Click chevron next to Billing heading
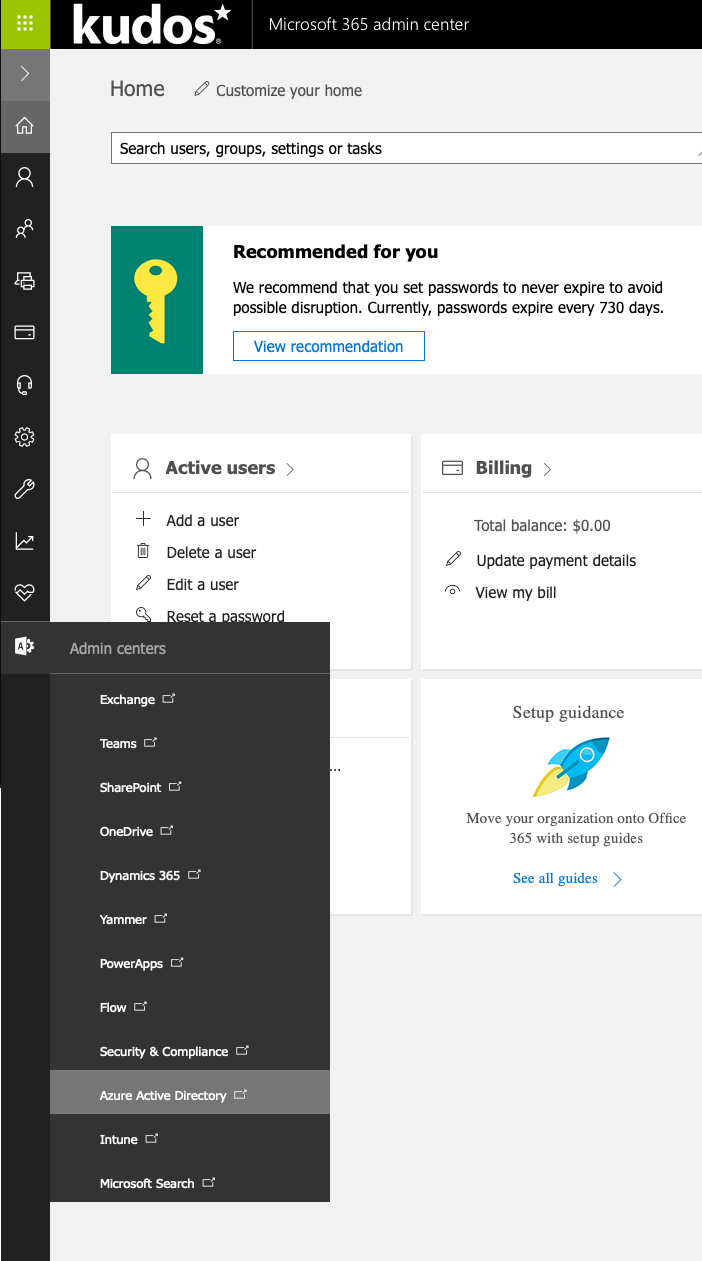This screenshot has height=1261, width=702. [547, 469]
